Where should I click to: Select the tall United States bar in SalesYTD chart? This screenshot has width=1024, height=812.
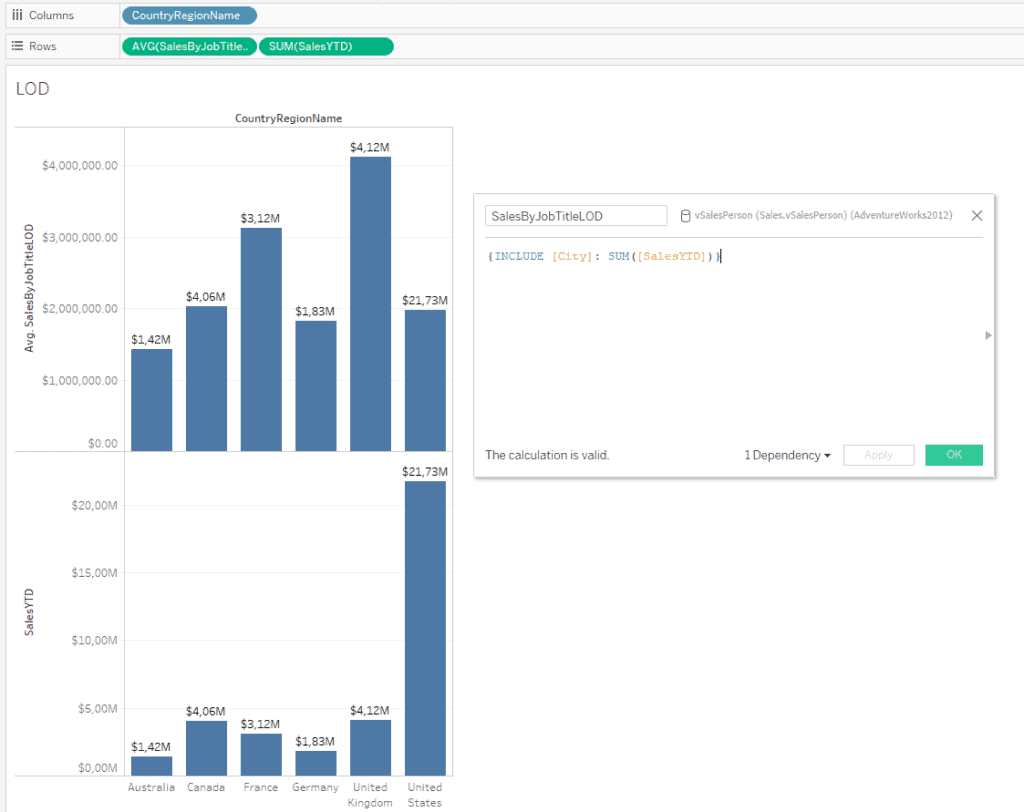(425, 628)
